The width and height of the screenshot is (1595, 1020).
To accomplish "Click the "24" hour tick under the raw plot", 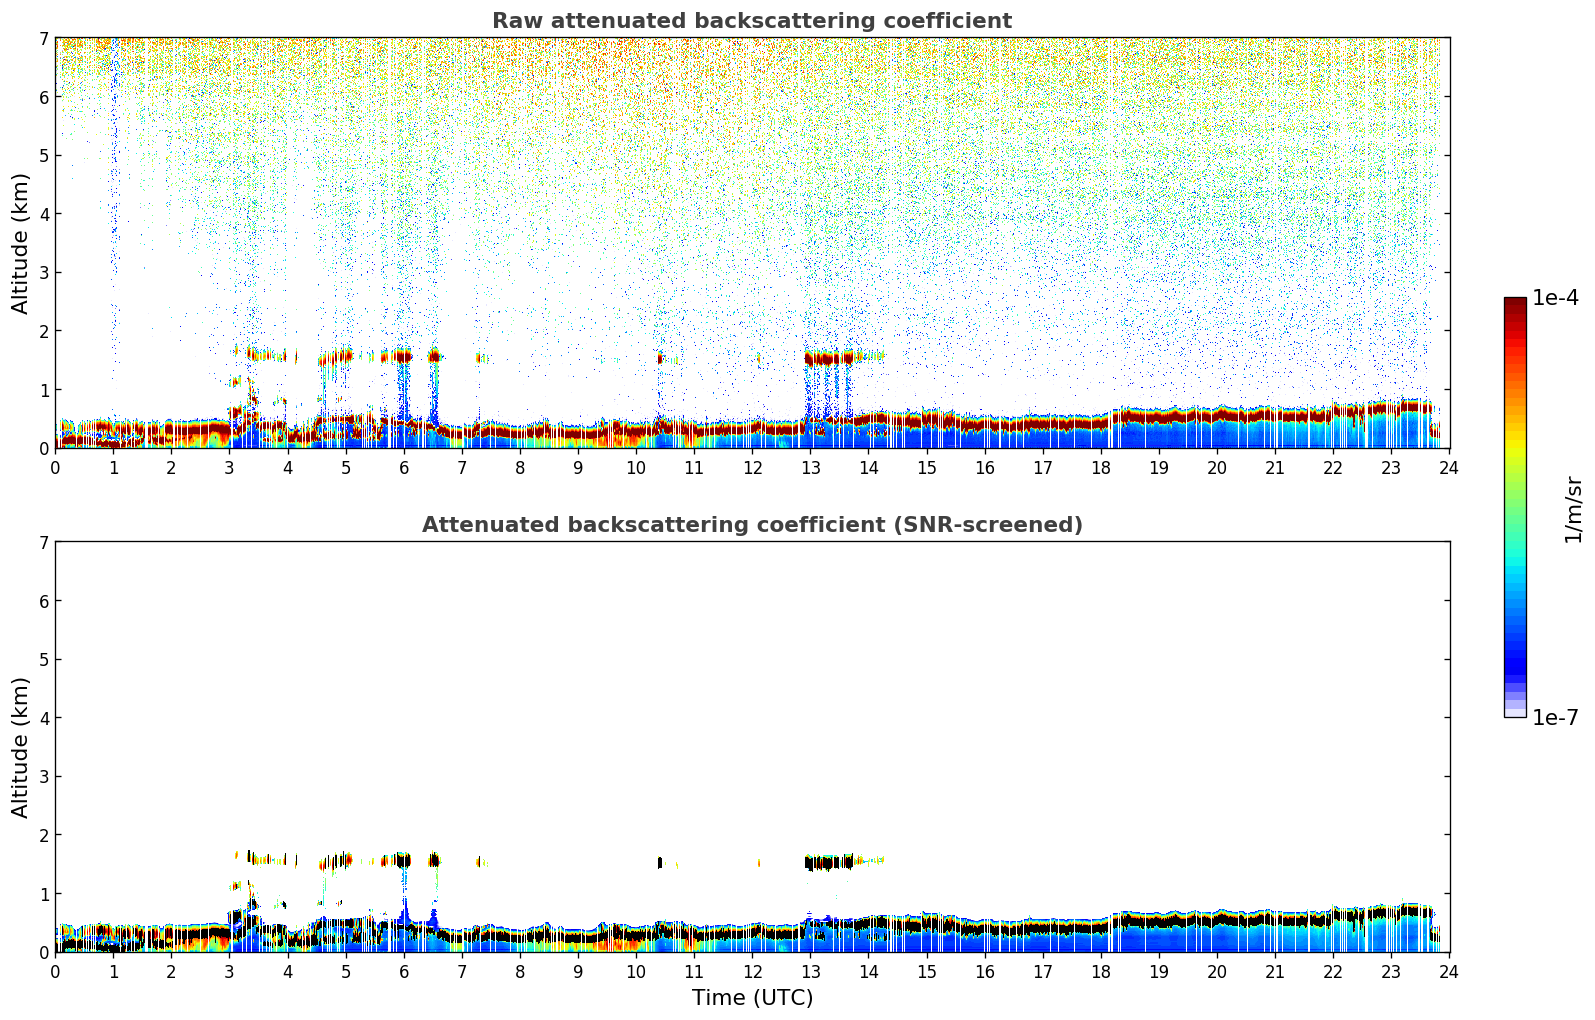I will click(1449, 467).
